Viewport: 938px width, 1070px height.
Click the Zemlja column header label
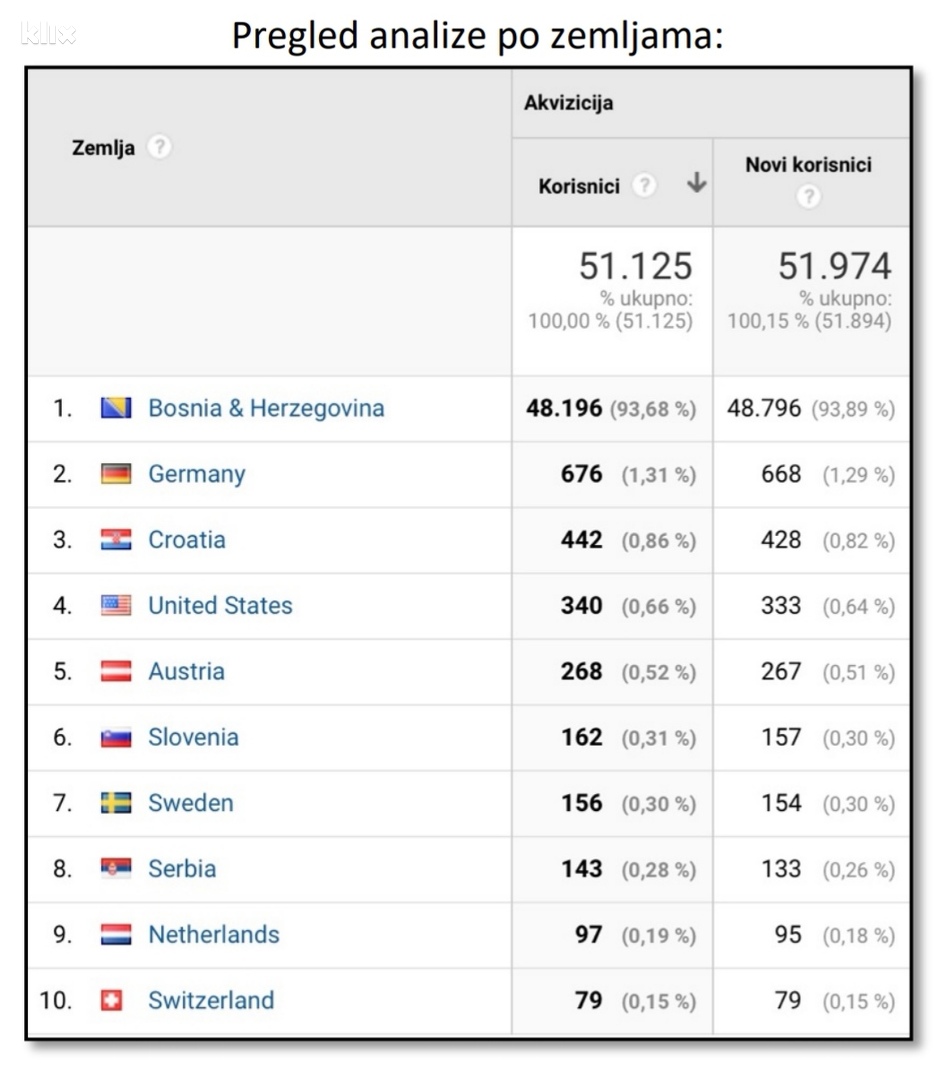point(103,148)
